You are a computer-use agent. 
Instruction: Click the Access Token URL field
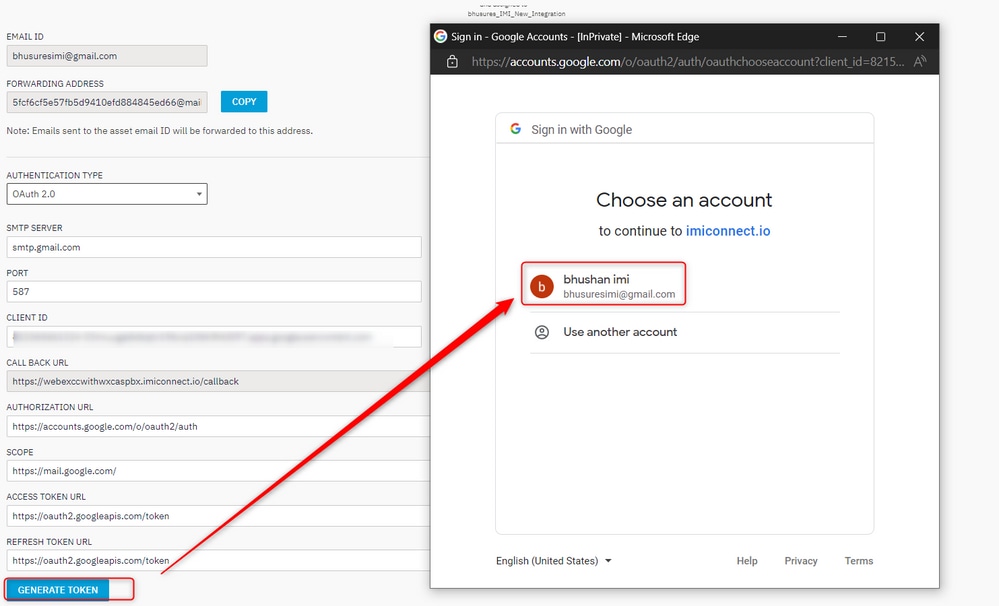click(x=218, y=516)
